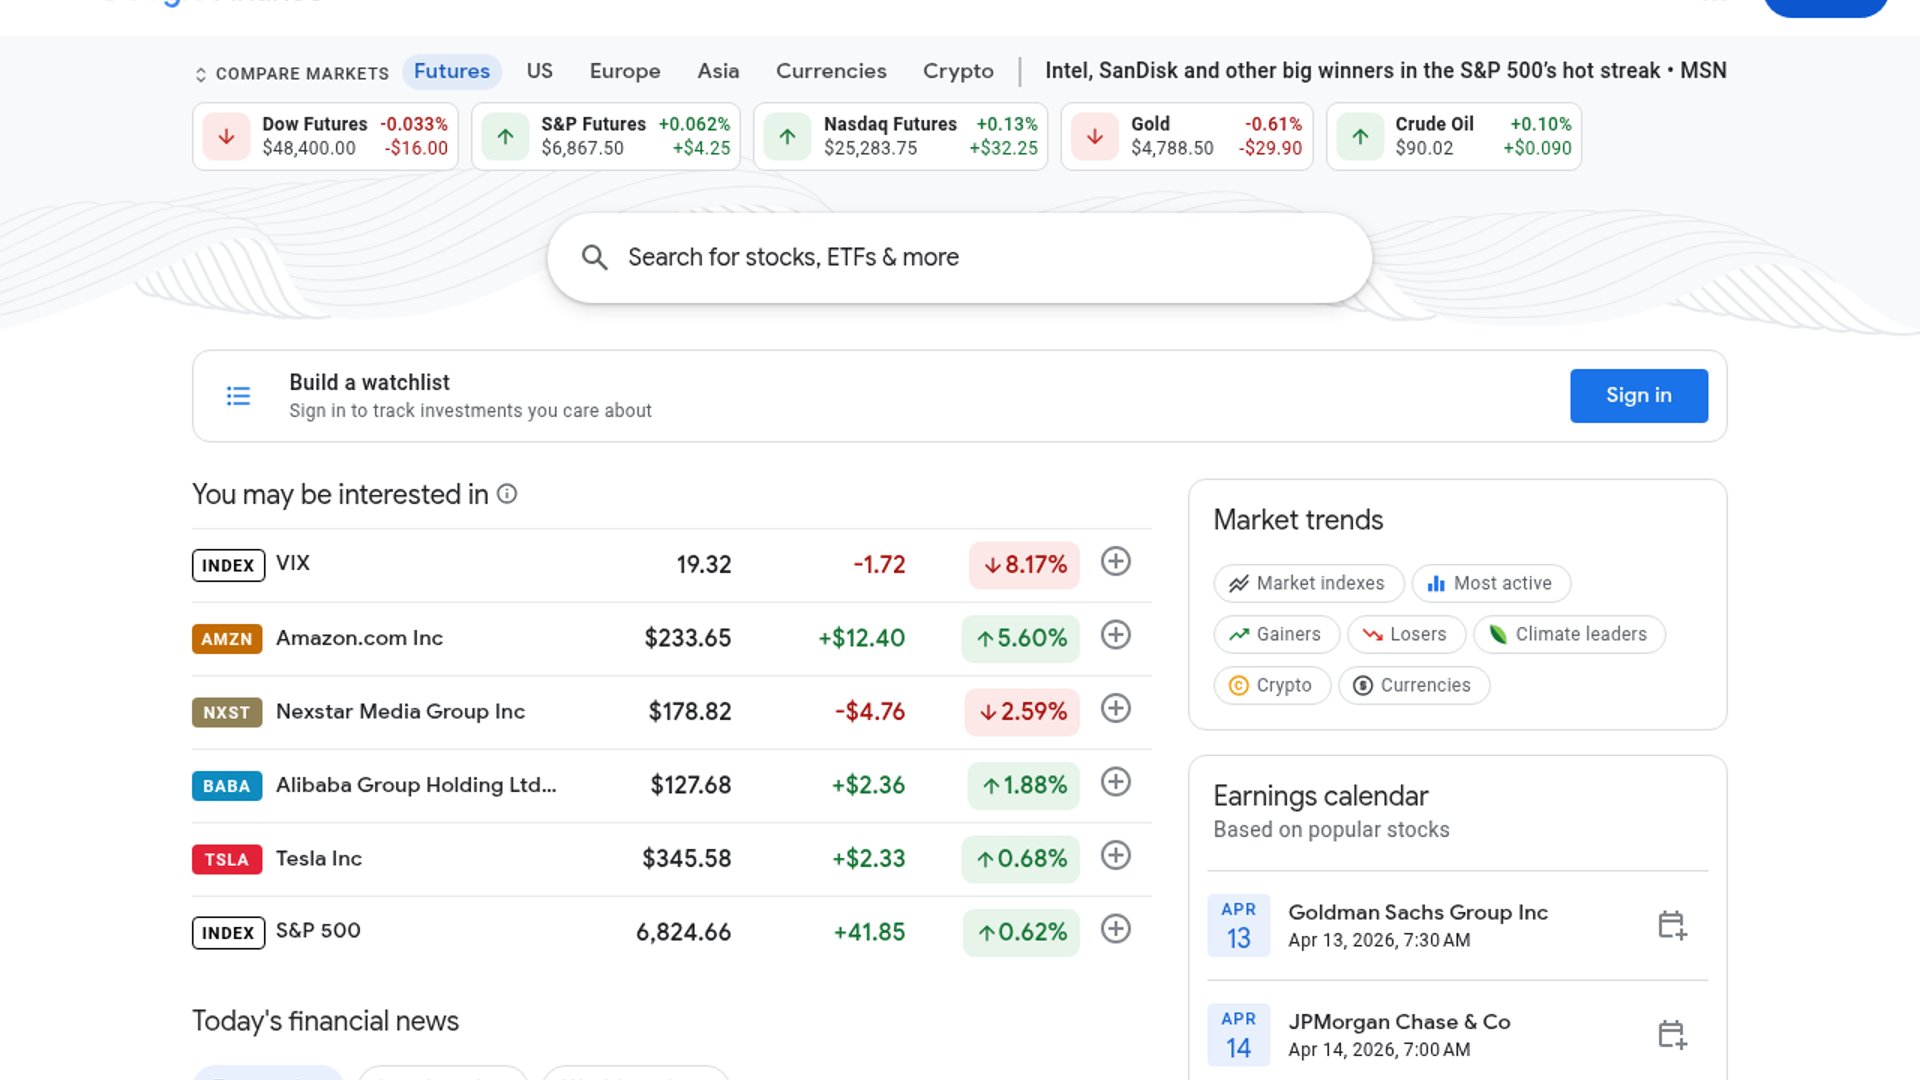Click plus icon beside Tesla Inc

pos(1115,856)
